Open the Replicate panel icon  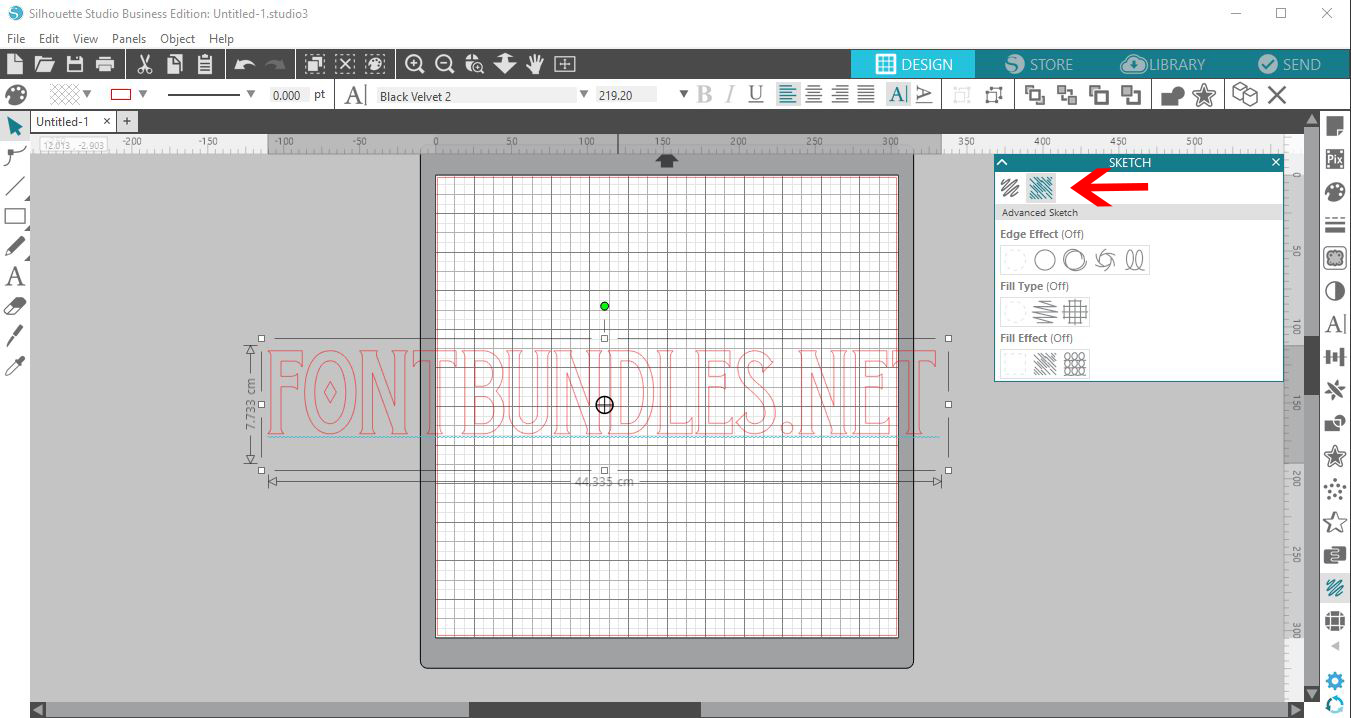(x=1335, y=390)
